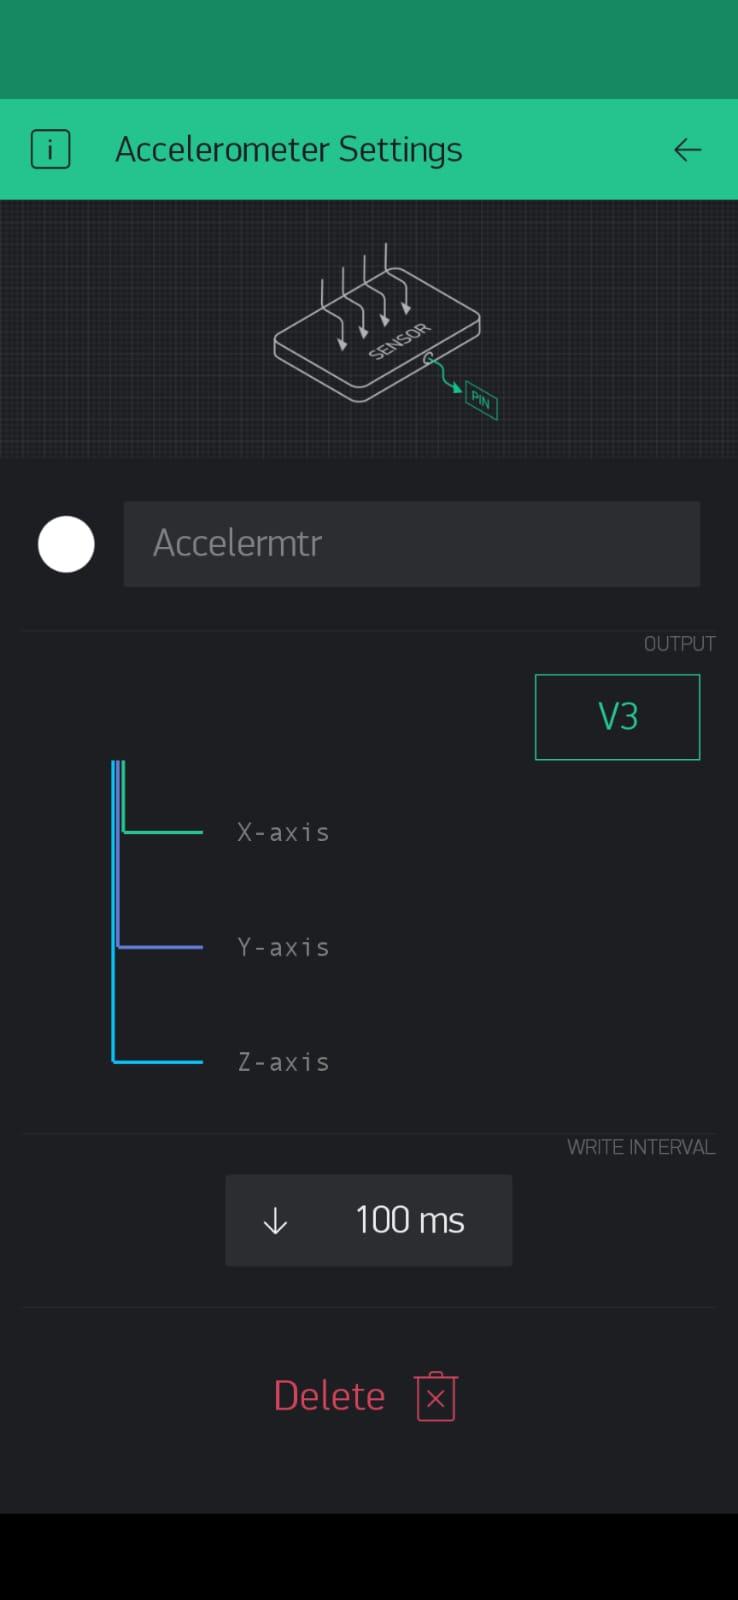The height and width of the screenshot is (1600, 738).
Task: Open the V3 output pin selector
Action: [617, 717]
